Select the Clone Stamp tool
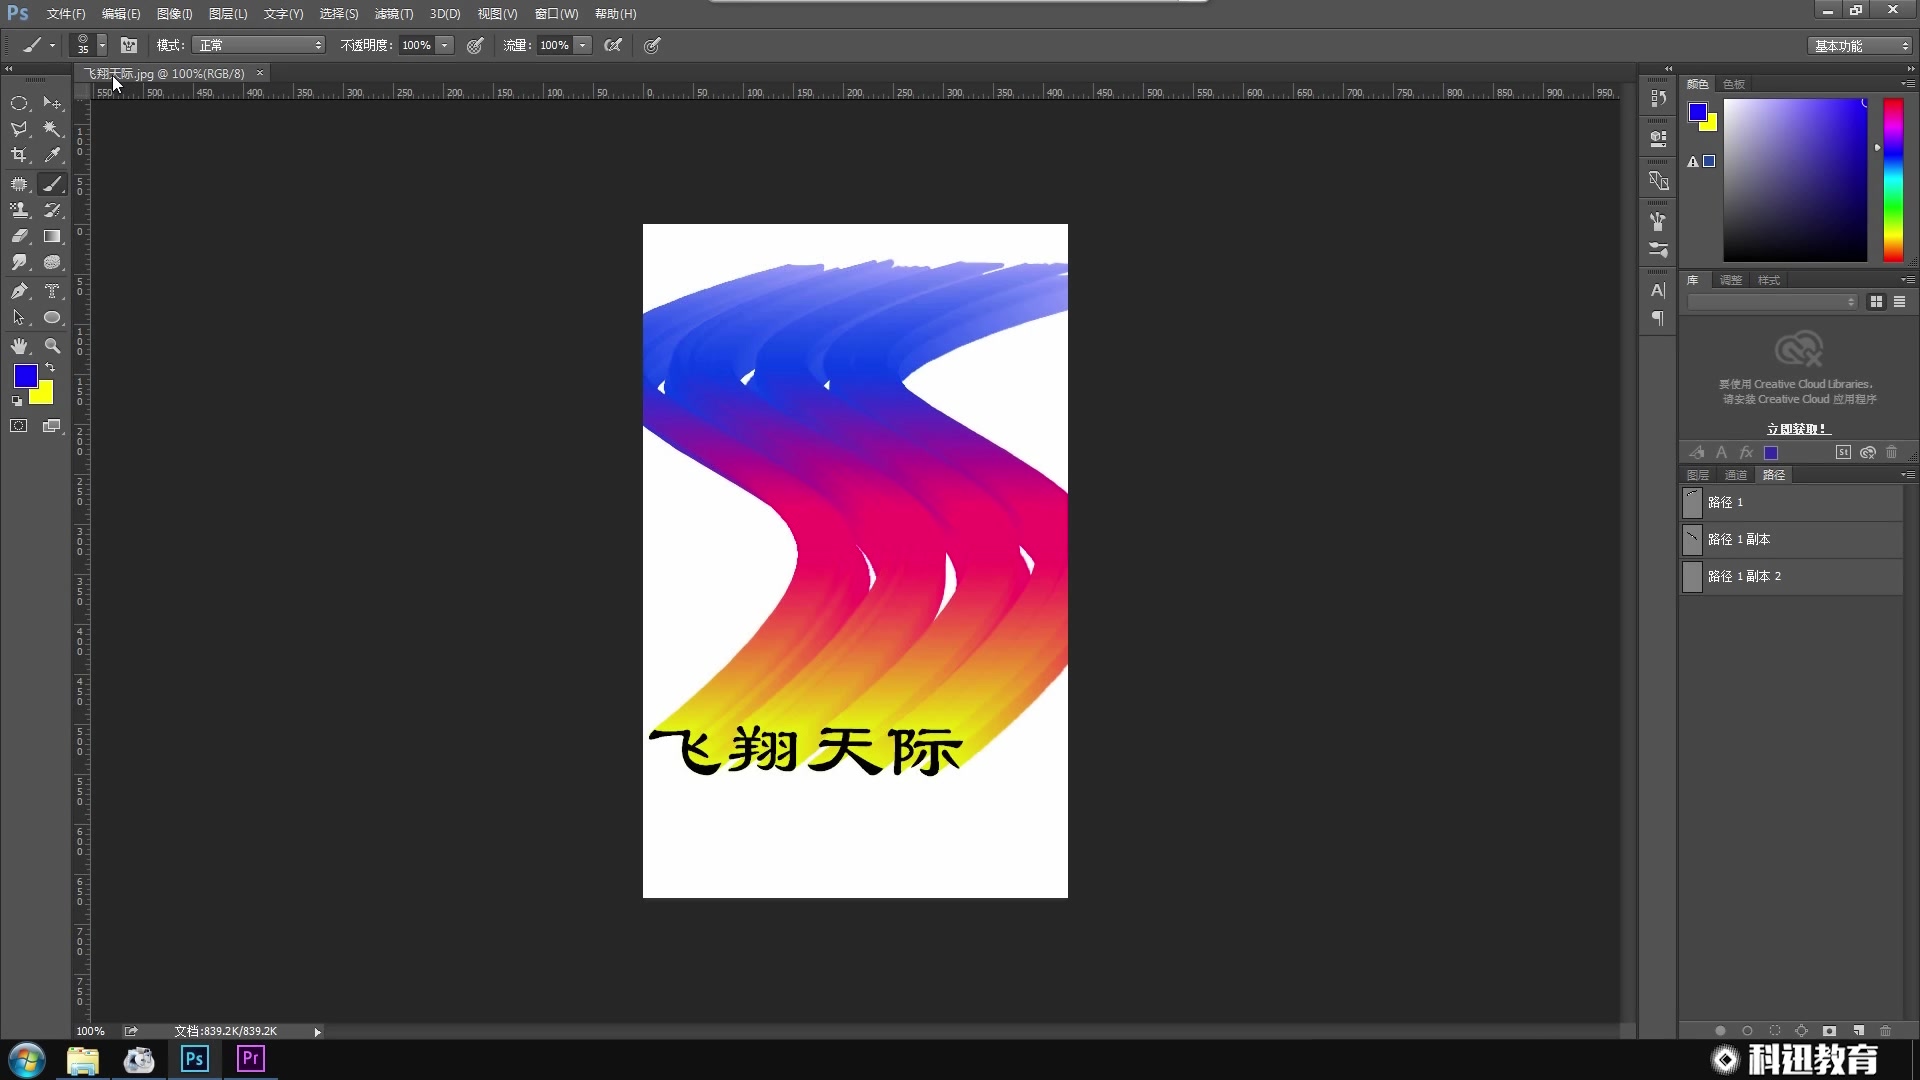 [20, 210]
